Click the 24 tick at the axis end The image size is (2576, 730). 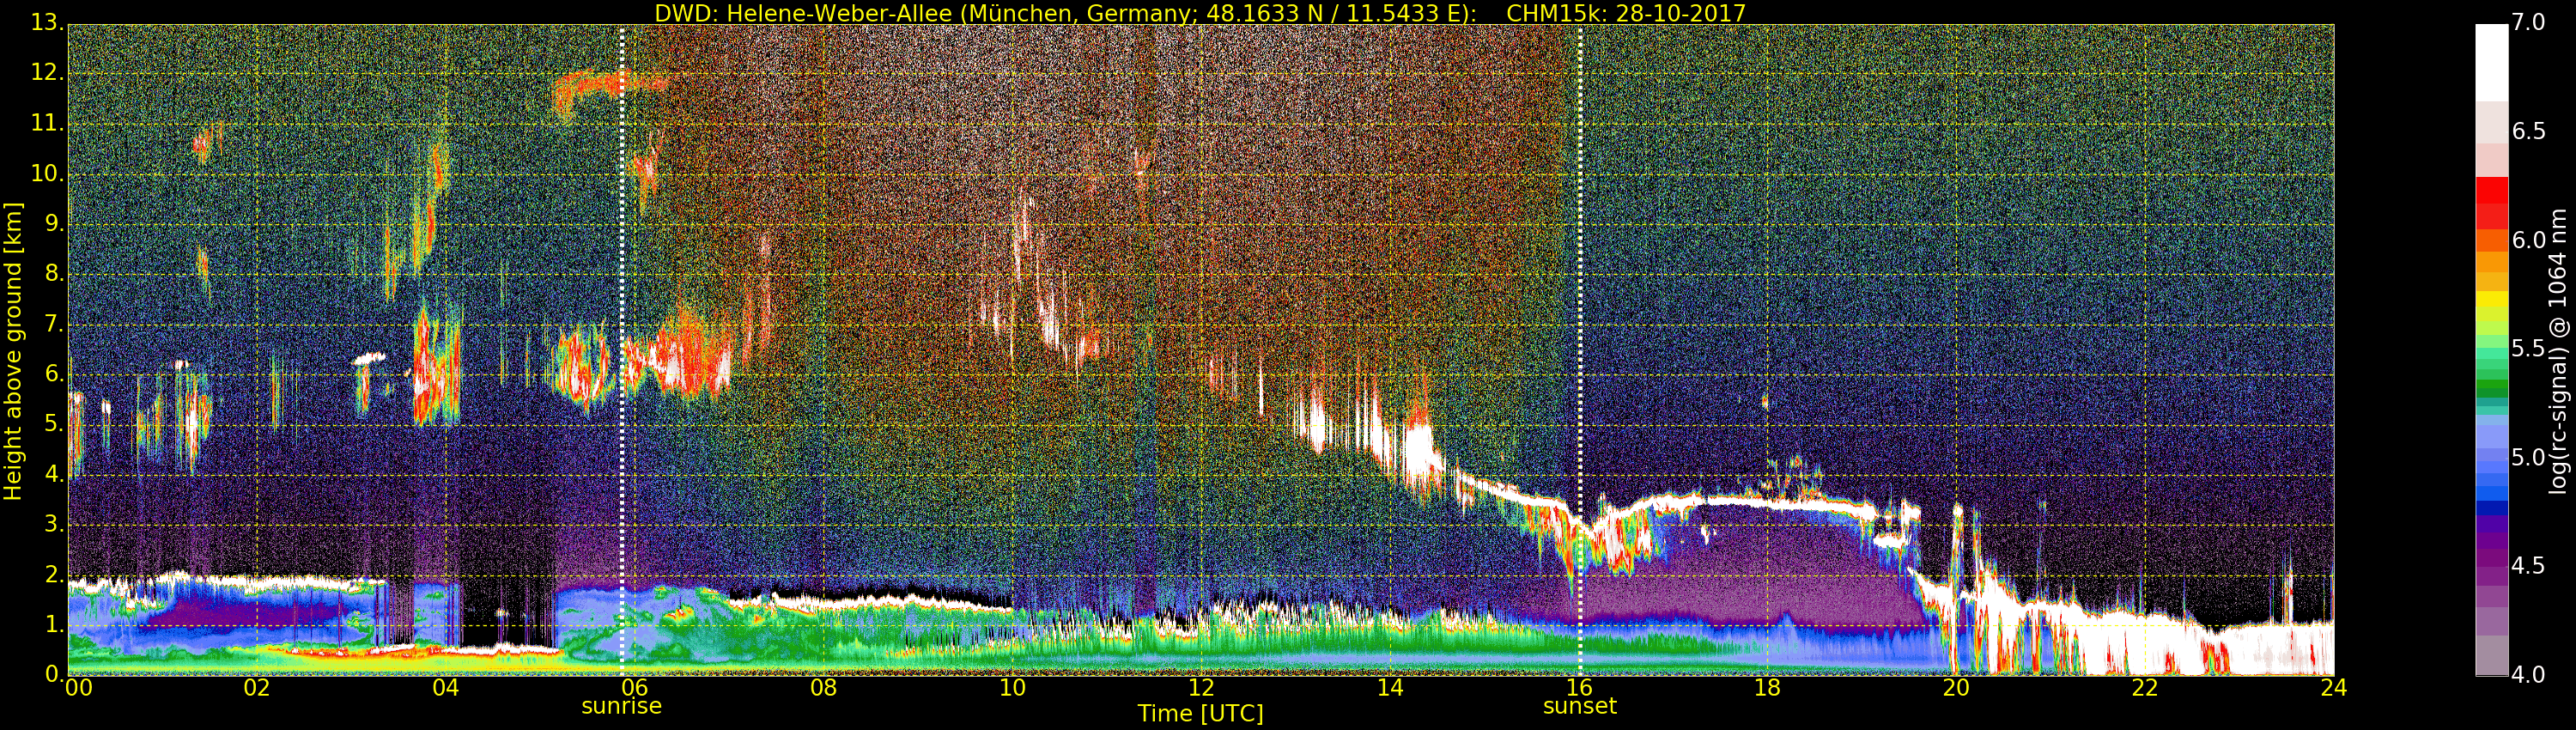2333,688
